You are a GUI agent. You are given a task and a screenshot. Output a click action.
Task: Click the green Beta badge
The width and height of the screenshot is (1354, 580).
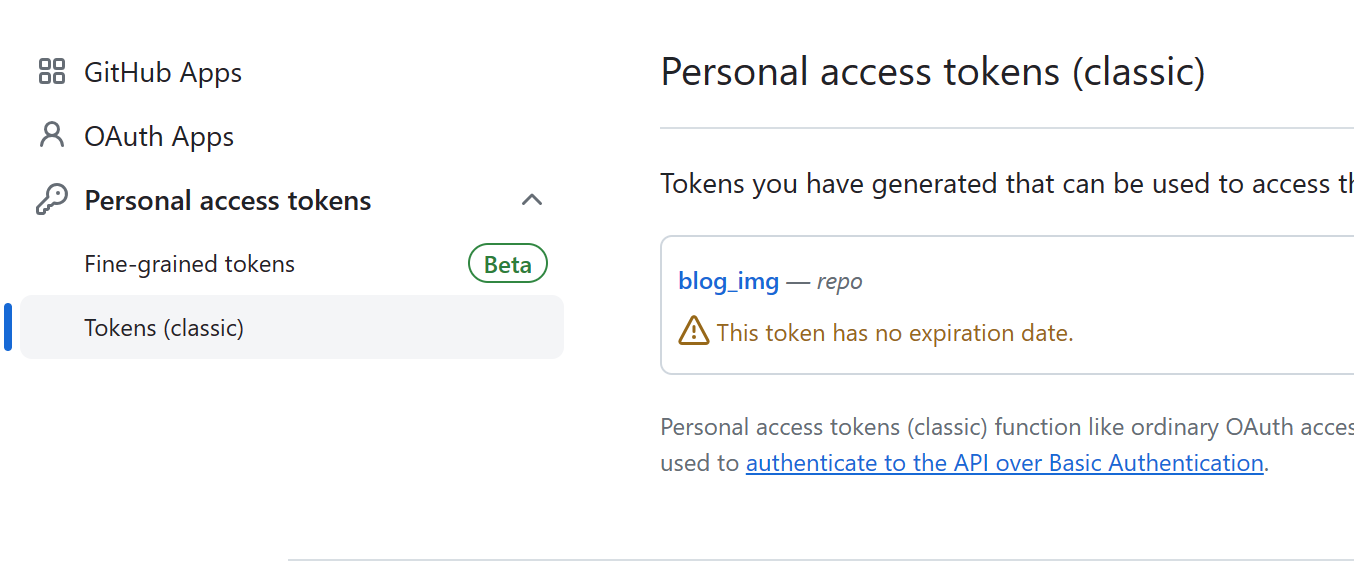508,264
